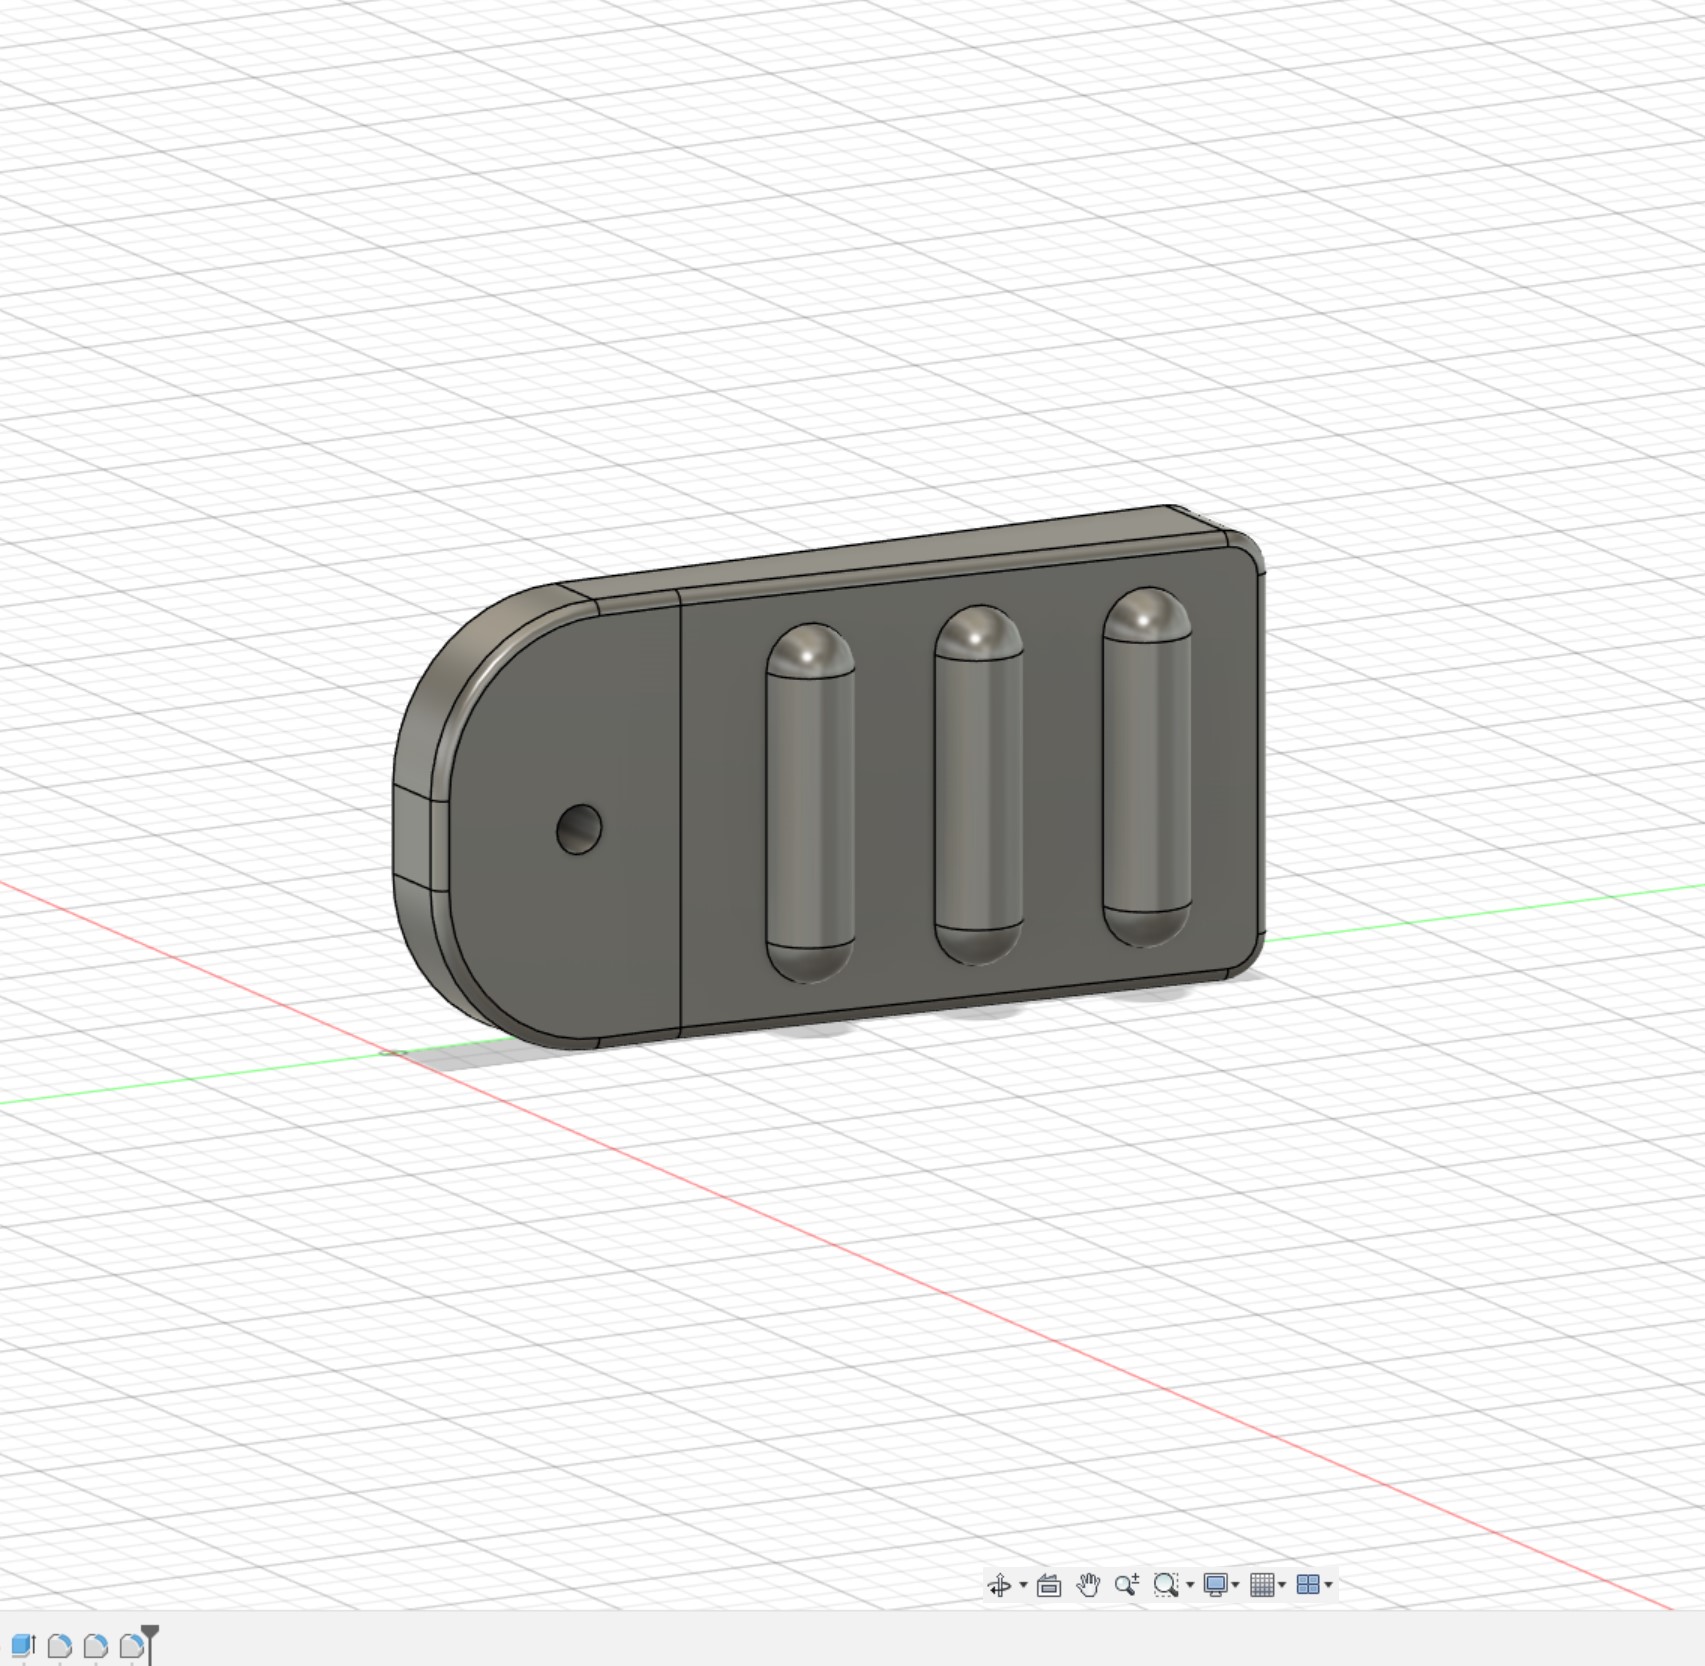
Task: Expand the Orbit tool dropdown arrow
Action: click(1022, 1586)
